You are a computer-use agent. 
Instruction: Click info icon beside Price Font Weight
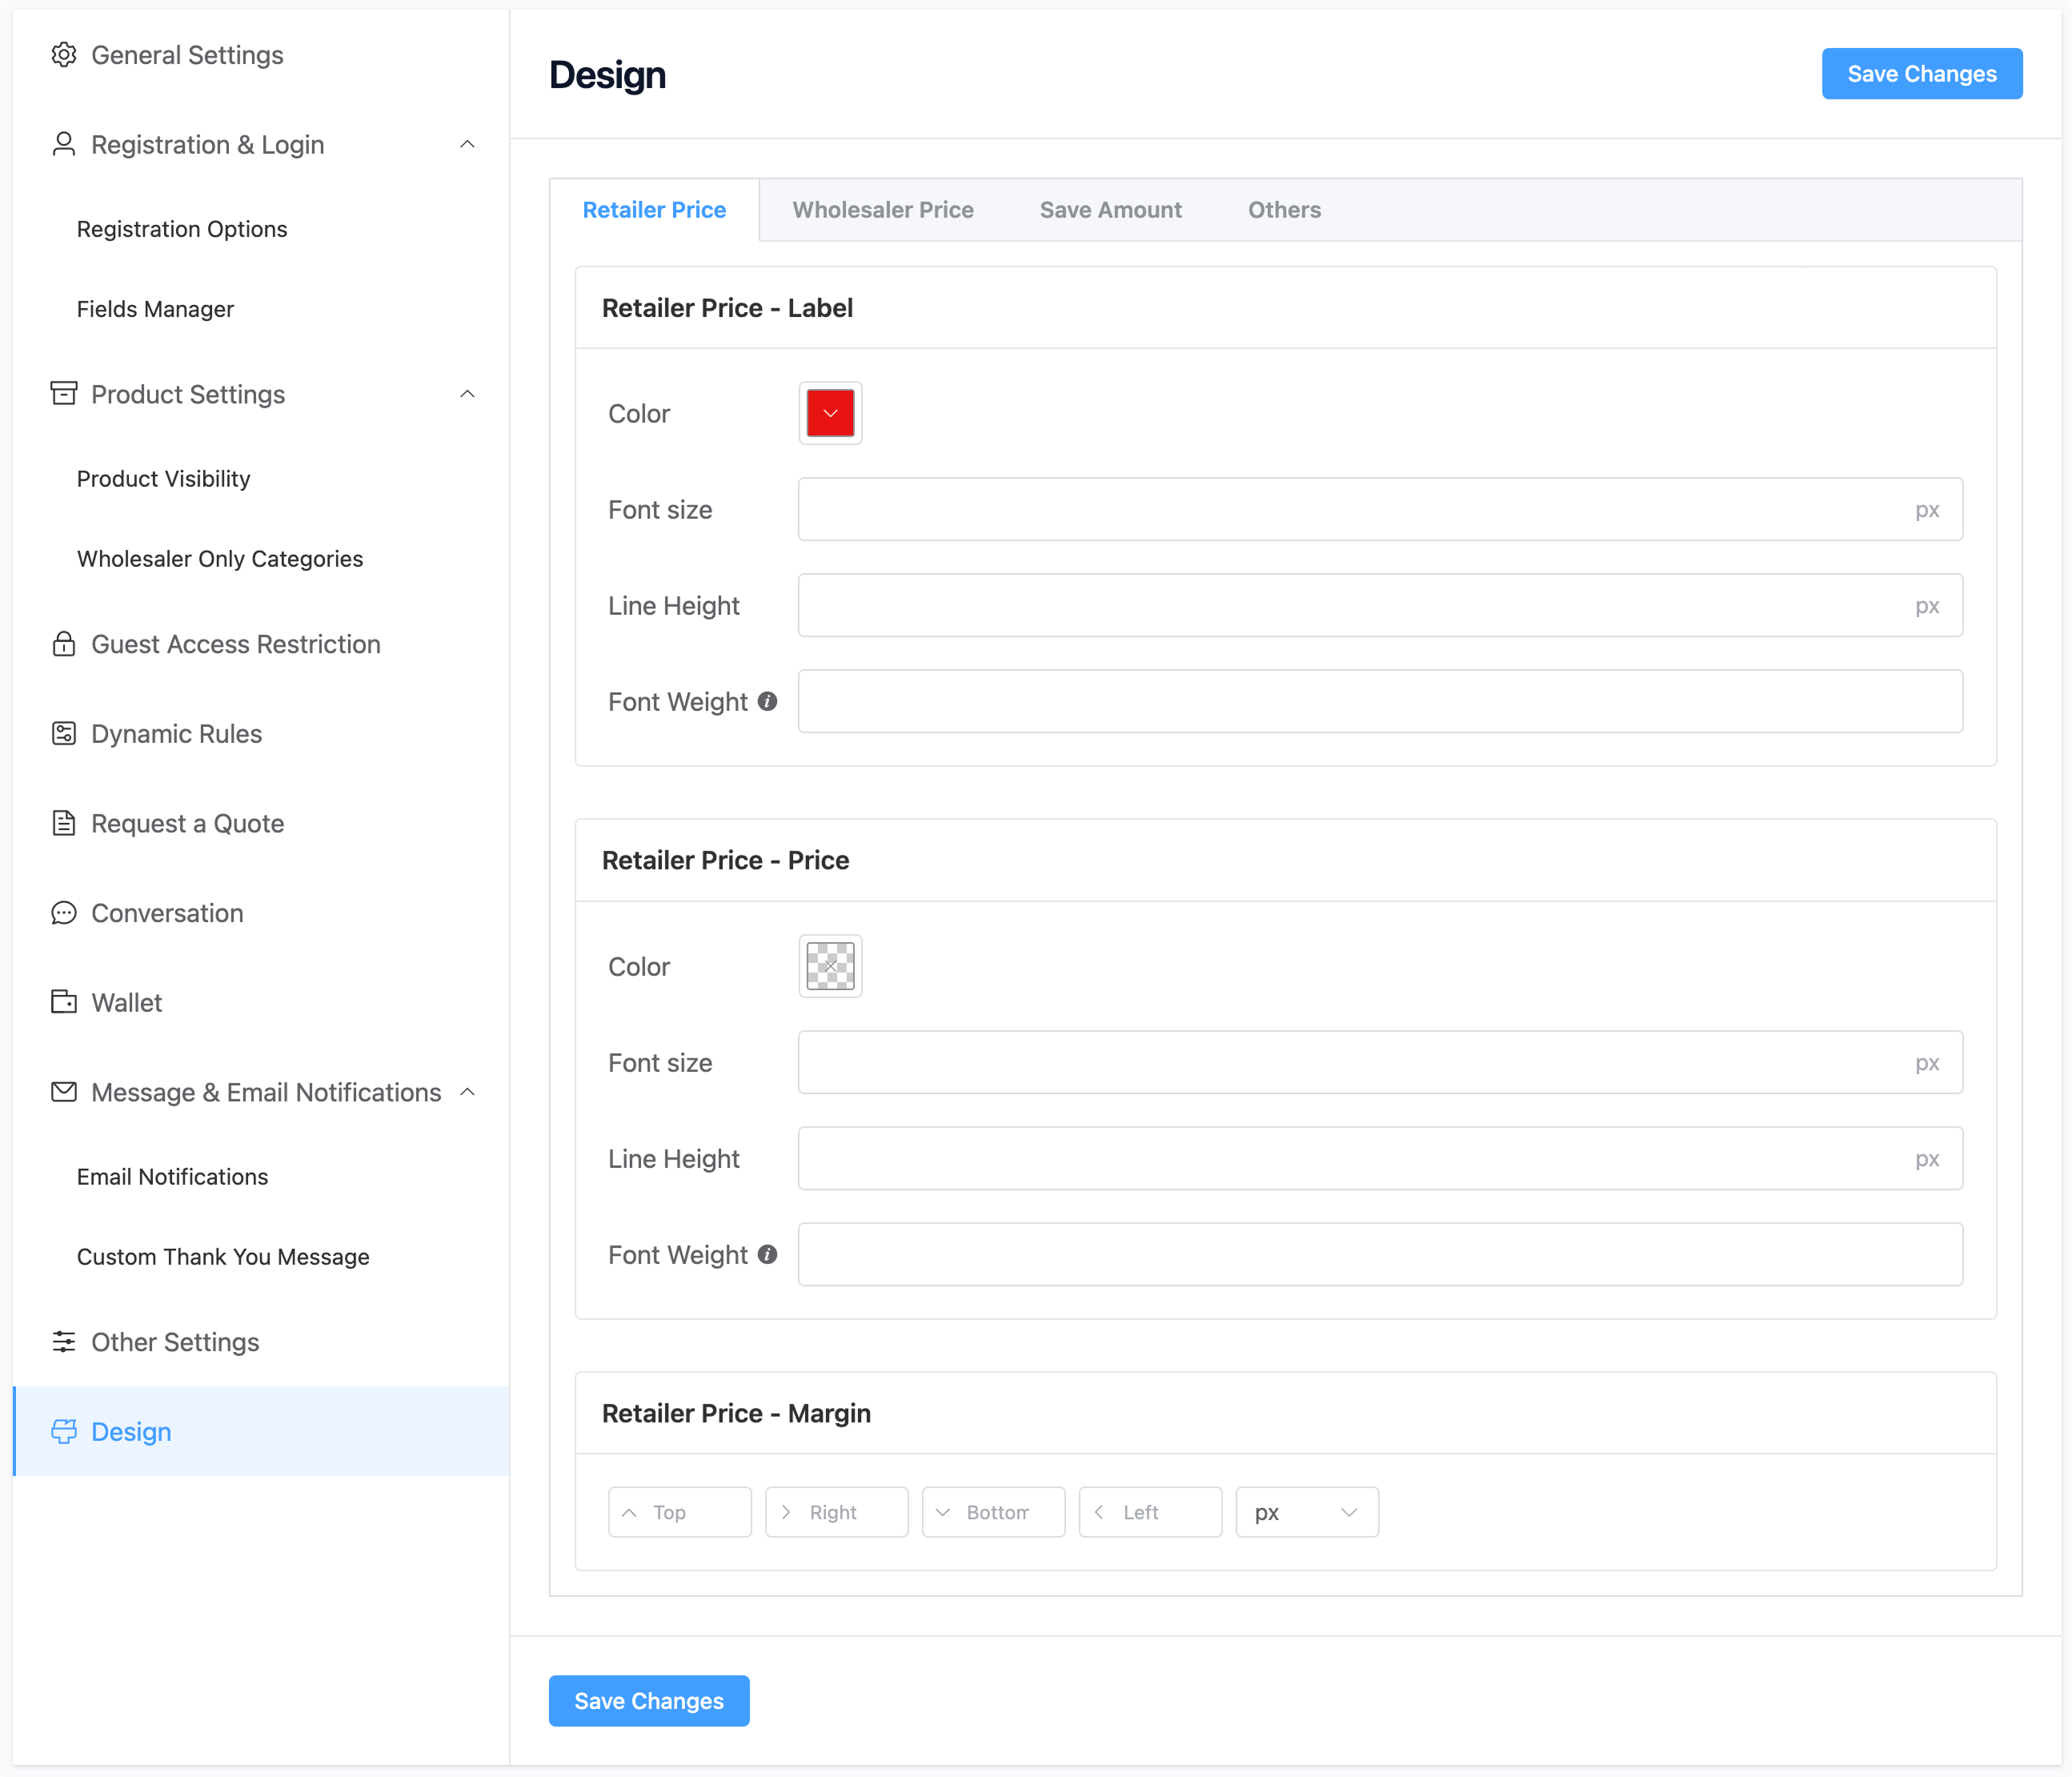767,1255
